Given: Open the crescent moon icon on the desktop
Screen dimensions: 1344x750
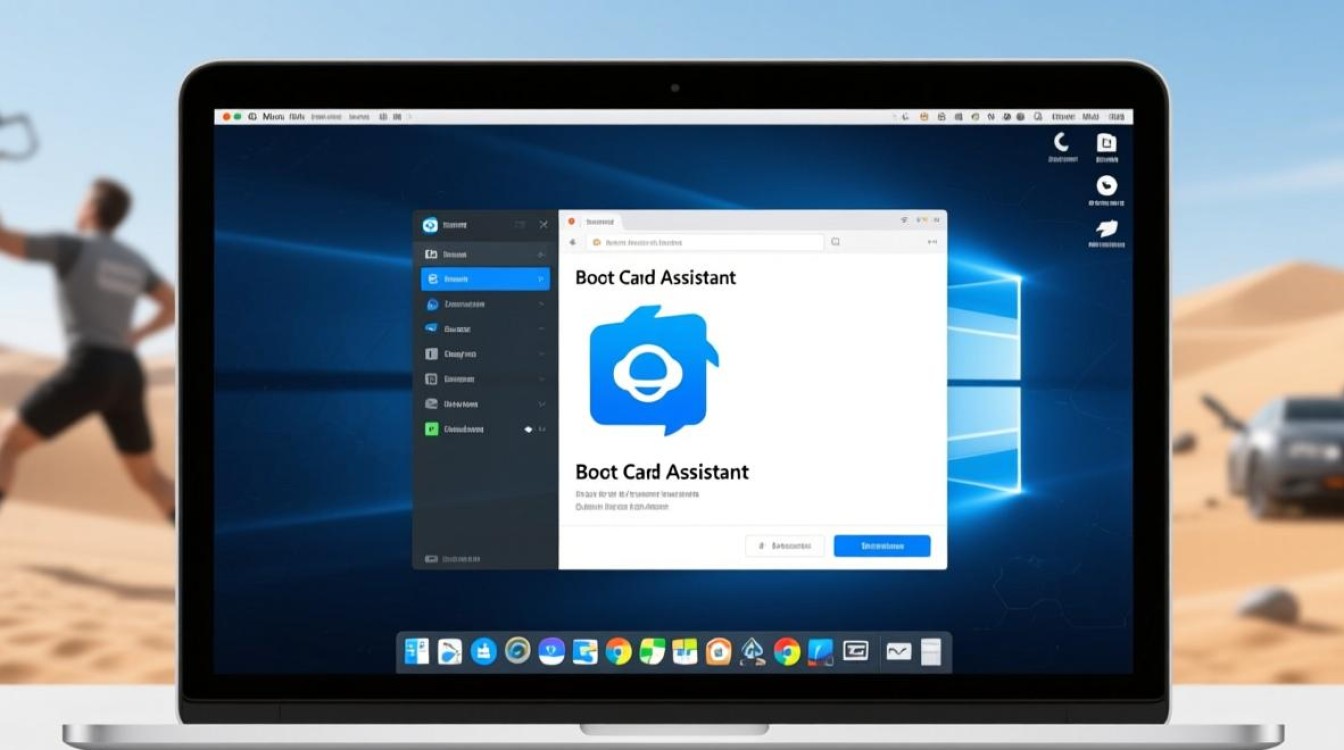Looking at the screenshot, I should [1062, 143].
